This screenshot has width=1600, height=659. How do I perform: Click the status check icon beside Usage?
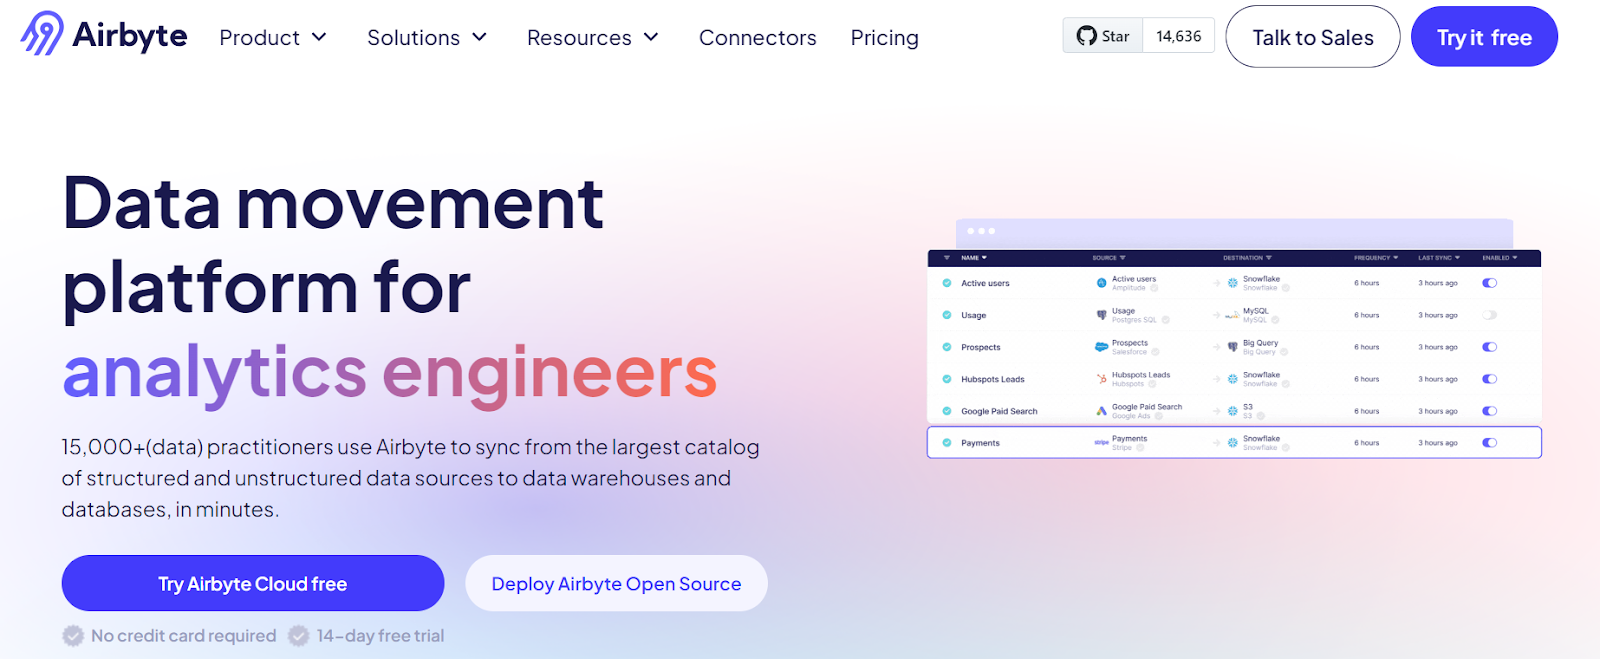tap(947, 315)
